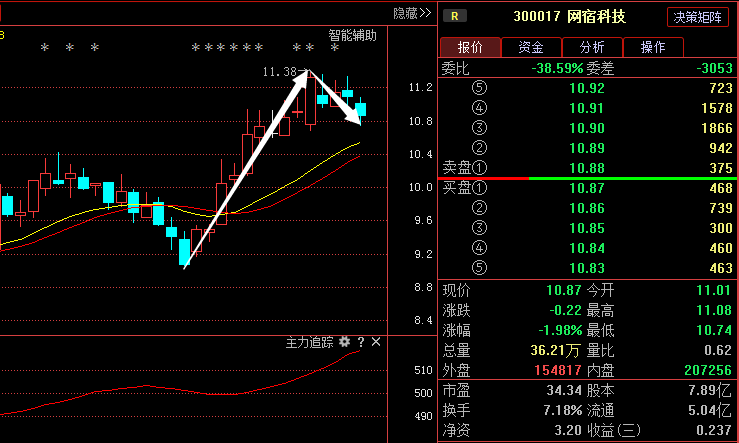739x443 pixels.
Task: Switch to the 分析 tab
Action: pyautogui.click(x=592, y=47)
